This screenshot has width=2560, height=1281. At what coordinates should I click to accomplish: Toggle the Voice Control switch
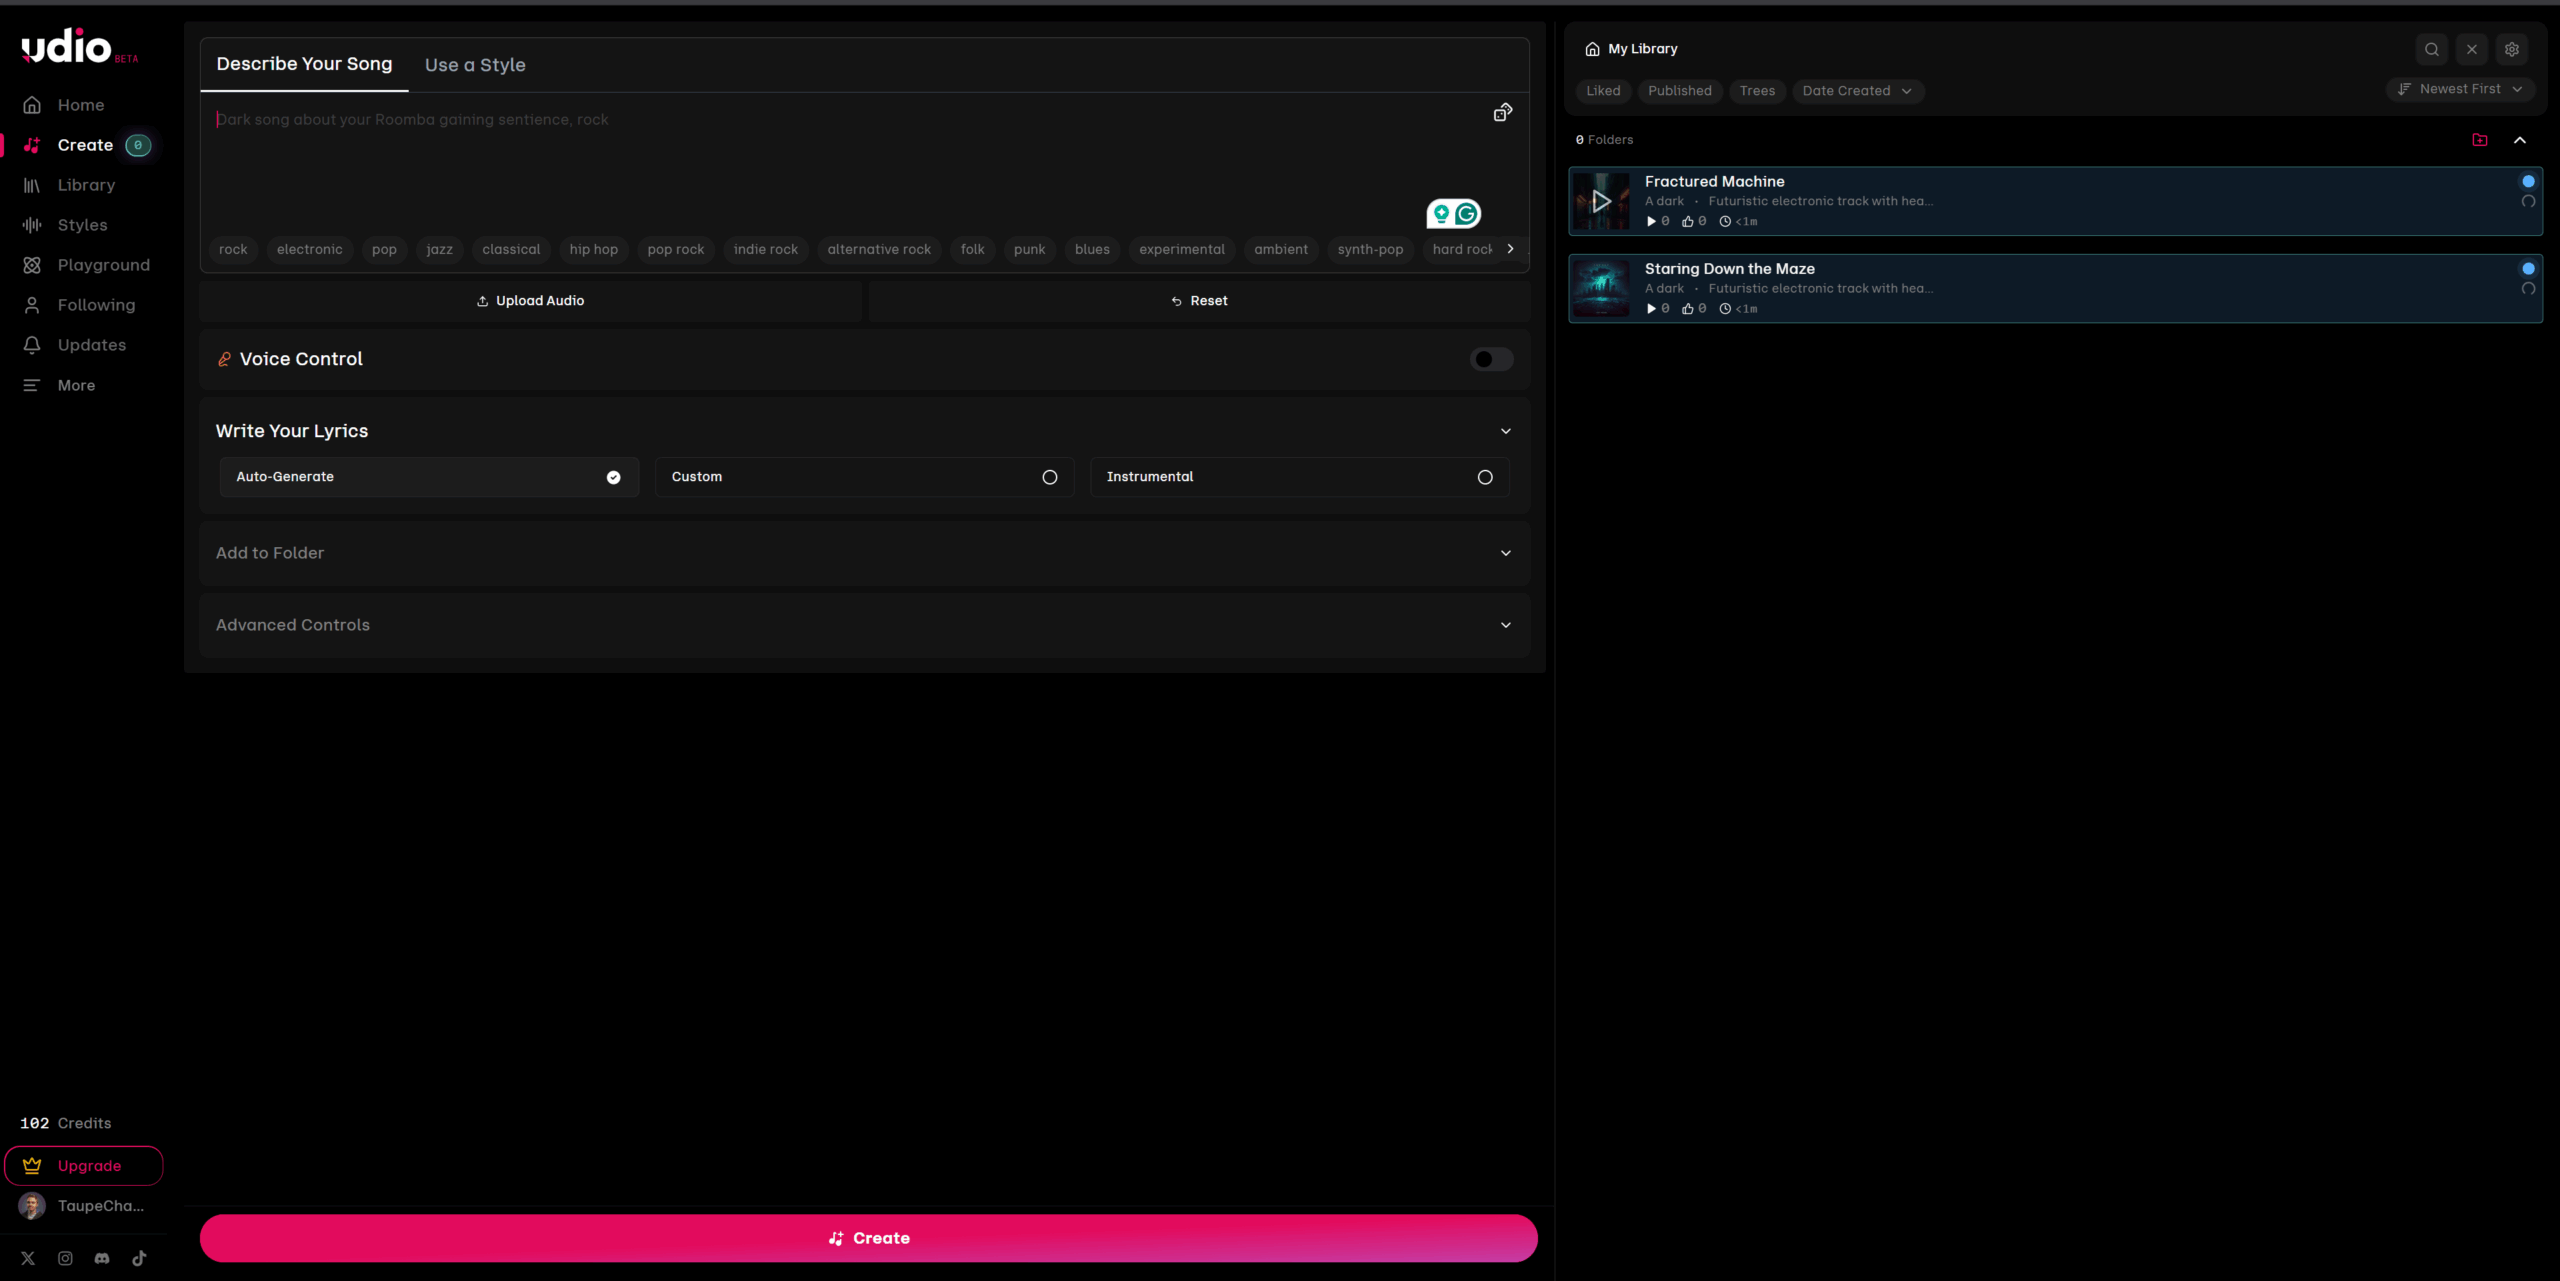coord(1491,359)
